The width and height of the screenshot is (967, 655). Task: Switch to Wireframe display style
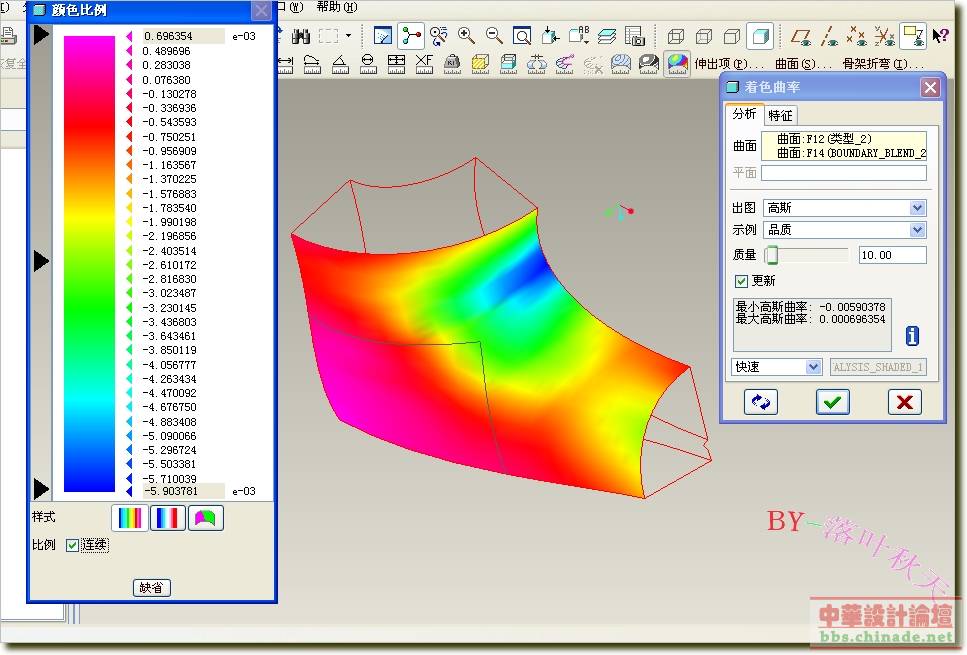point(676,36)
